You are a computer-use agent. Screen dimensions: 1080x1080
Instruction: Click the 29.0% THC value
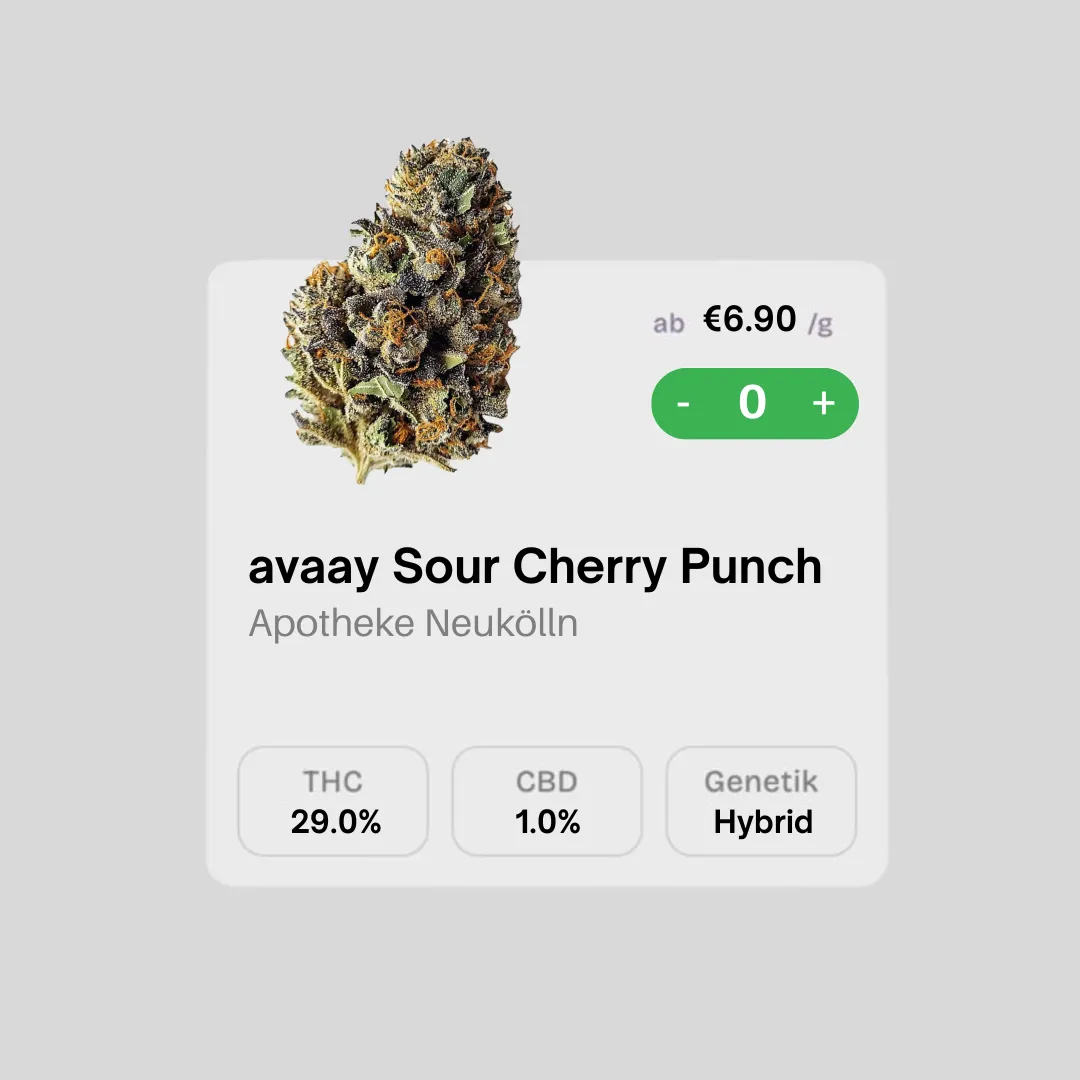coord(335,822)
